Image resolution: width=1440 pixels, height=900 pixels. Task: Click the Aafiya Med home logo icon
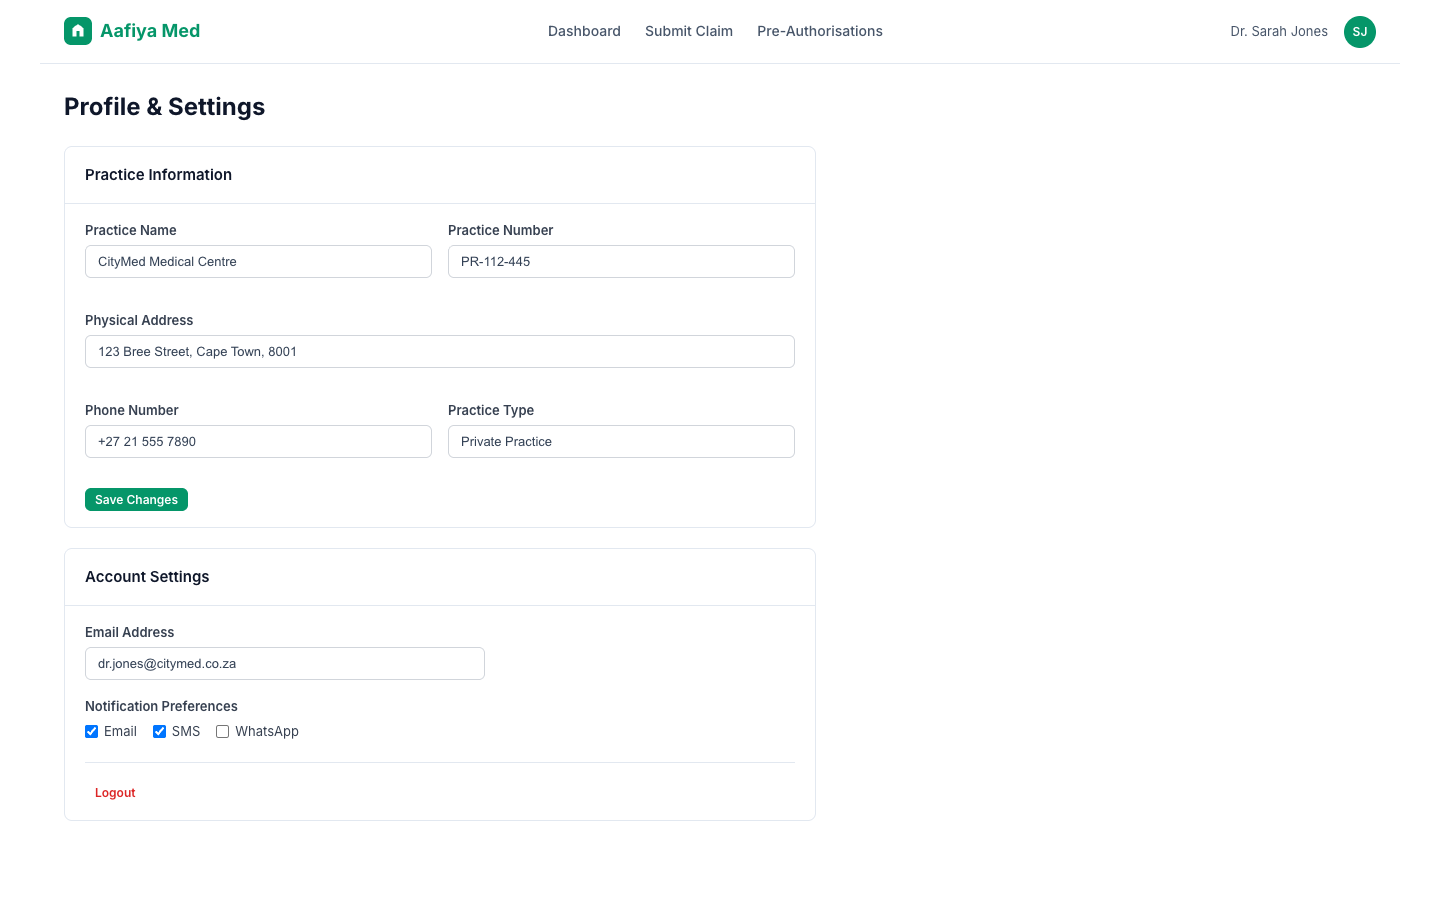coord(78,31)
